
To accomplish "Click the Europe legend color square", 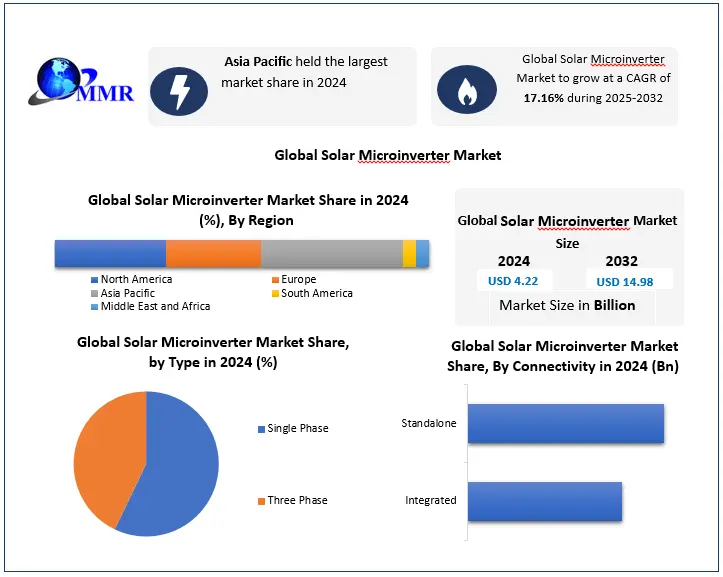I will pyautogui.click(x=275, y=280).
